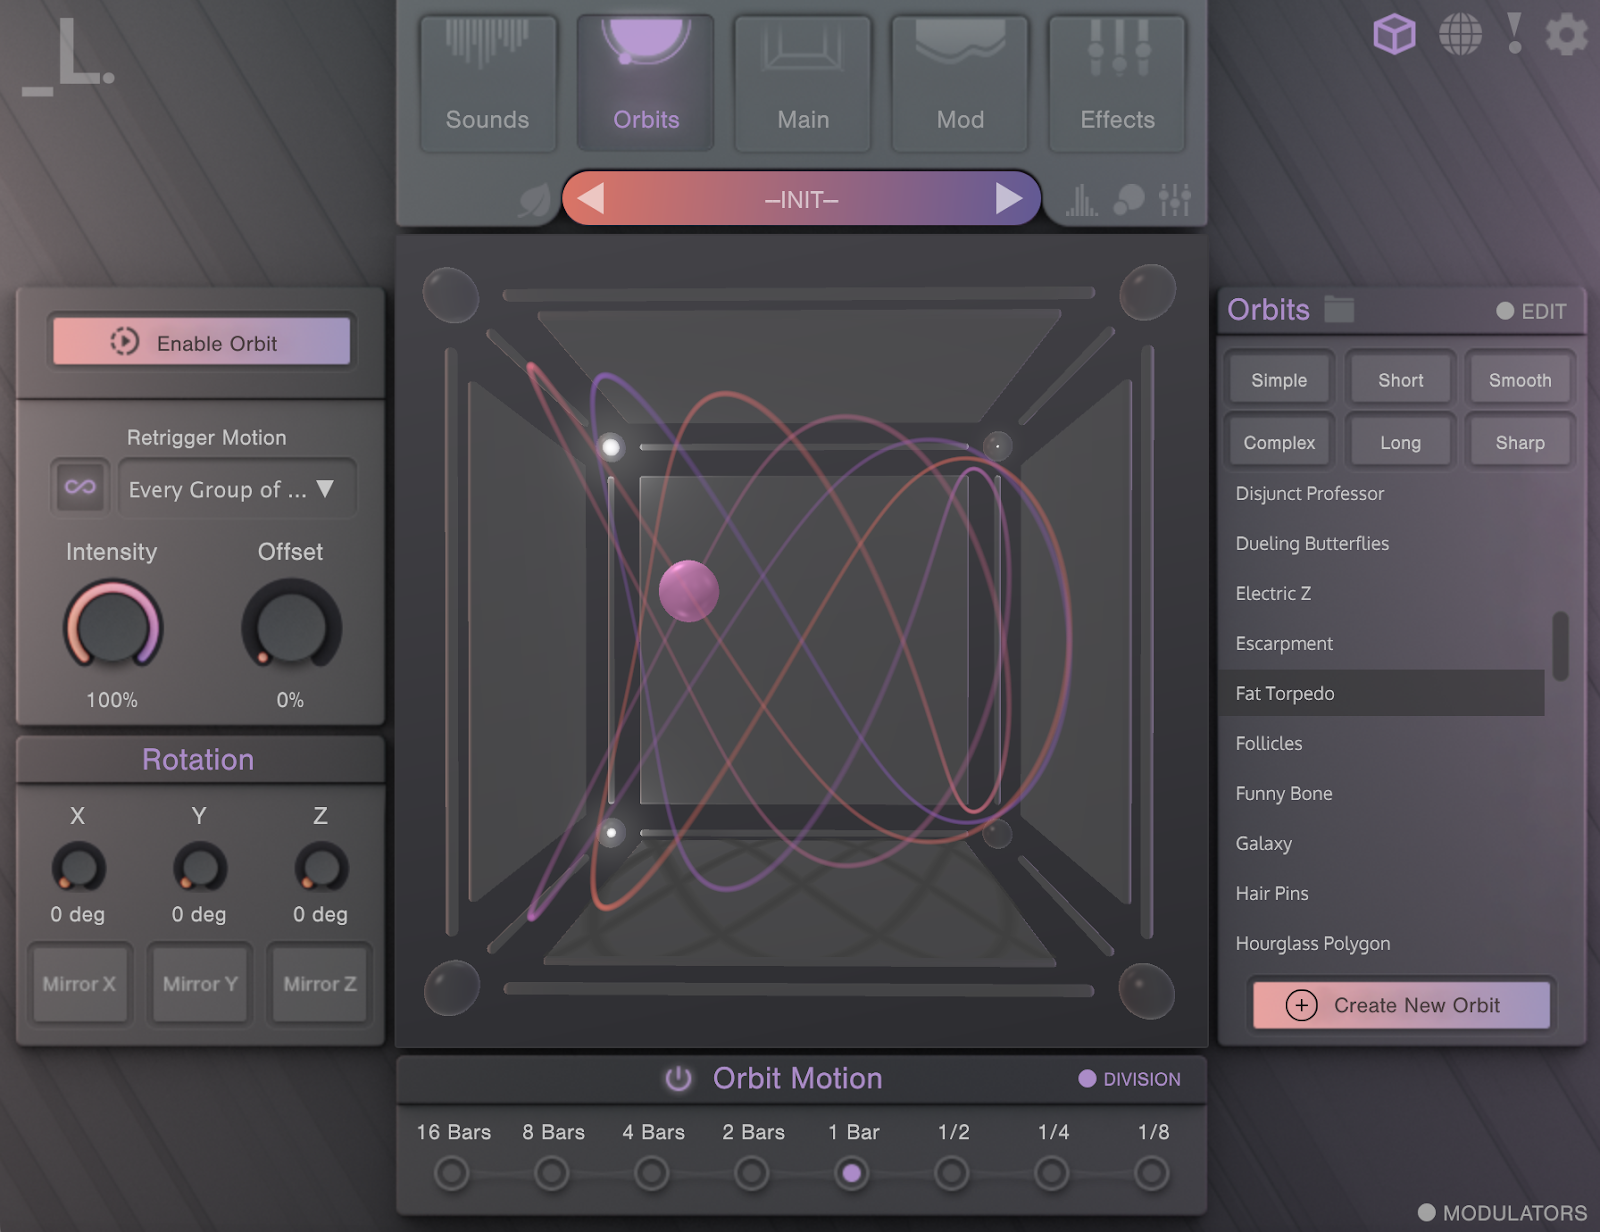
Task: Click the Y rotation knob
Action: tap(200, 867)
